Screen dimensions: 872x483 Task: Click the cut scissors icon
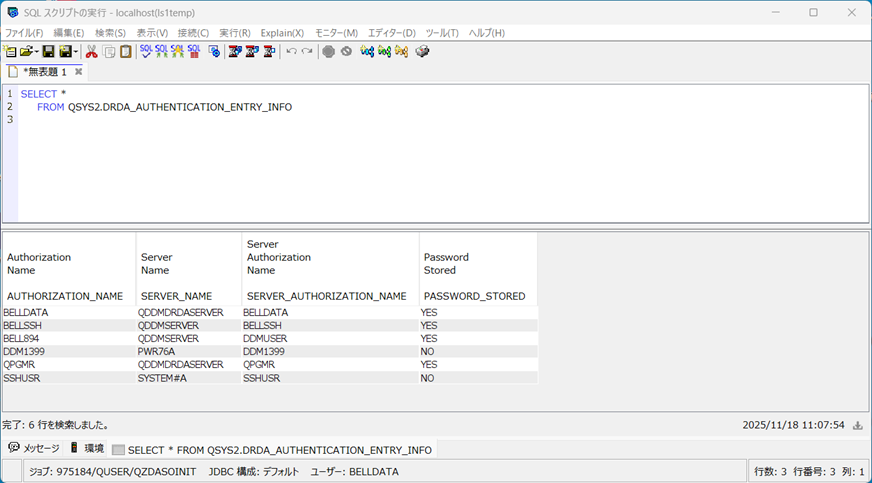91,51
